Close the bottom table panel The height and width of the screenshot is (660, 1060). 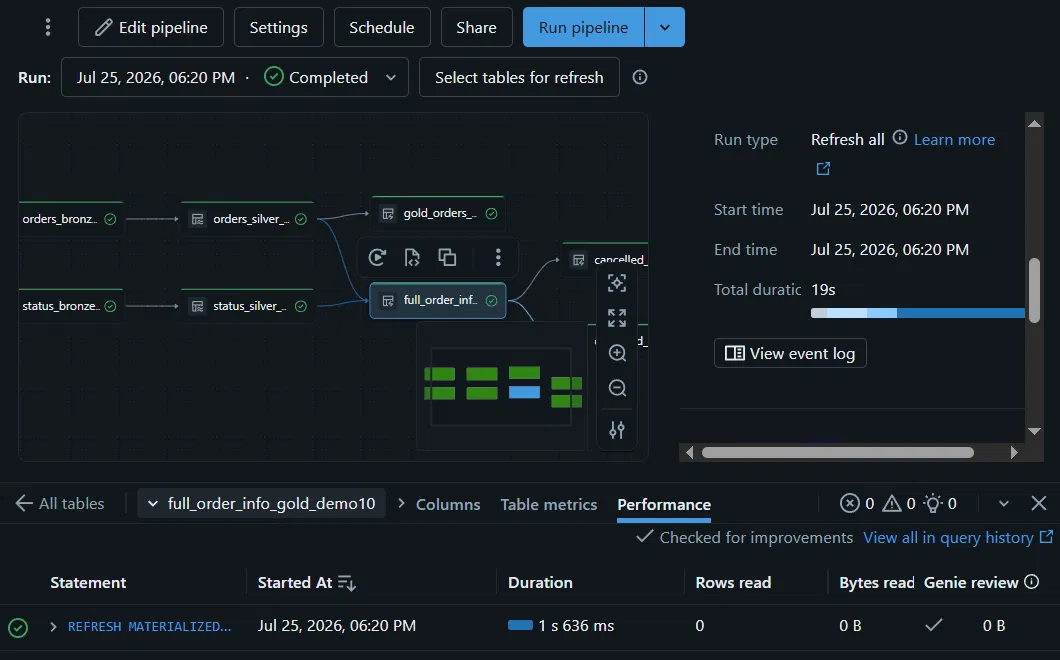click(x=1039, y=503)
